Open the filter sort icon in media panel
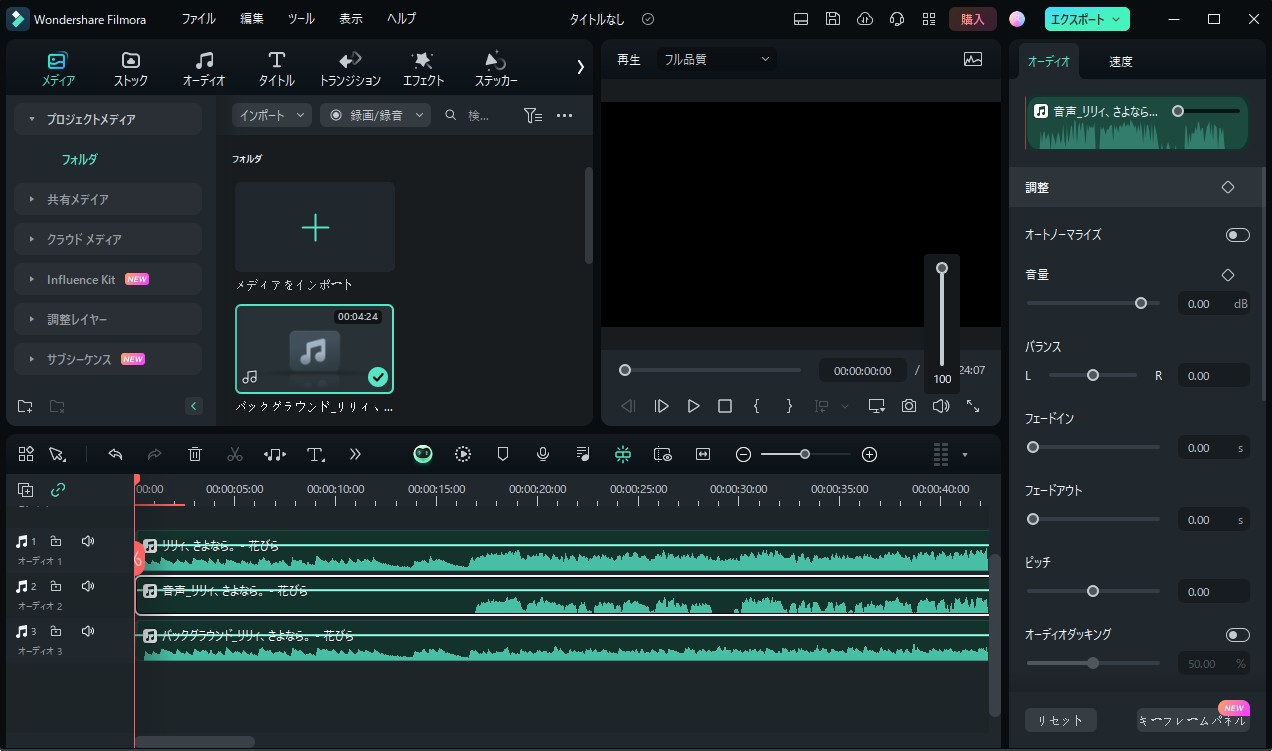The image size is (1272, 751). click(x=533, y=116)
